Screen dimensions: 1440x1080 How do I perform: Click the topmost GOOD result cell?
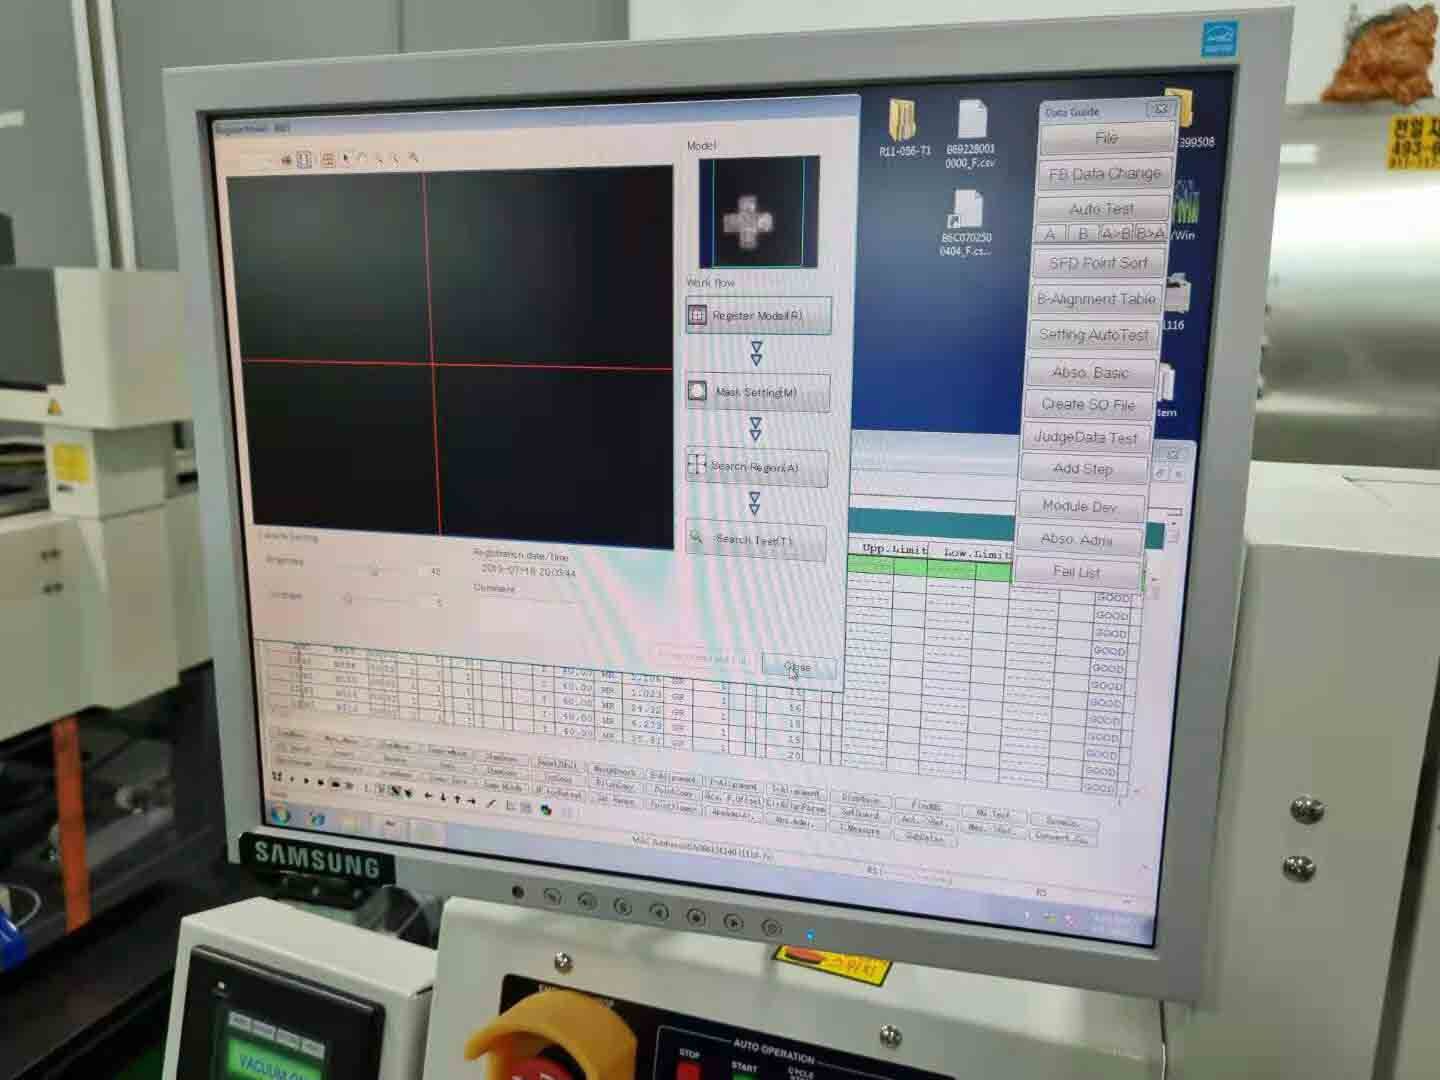click(x=1112, y=598)
